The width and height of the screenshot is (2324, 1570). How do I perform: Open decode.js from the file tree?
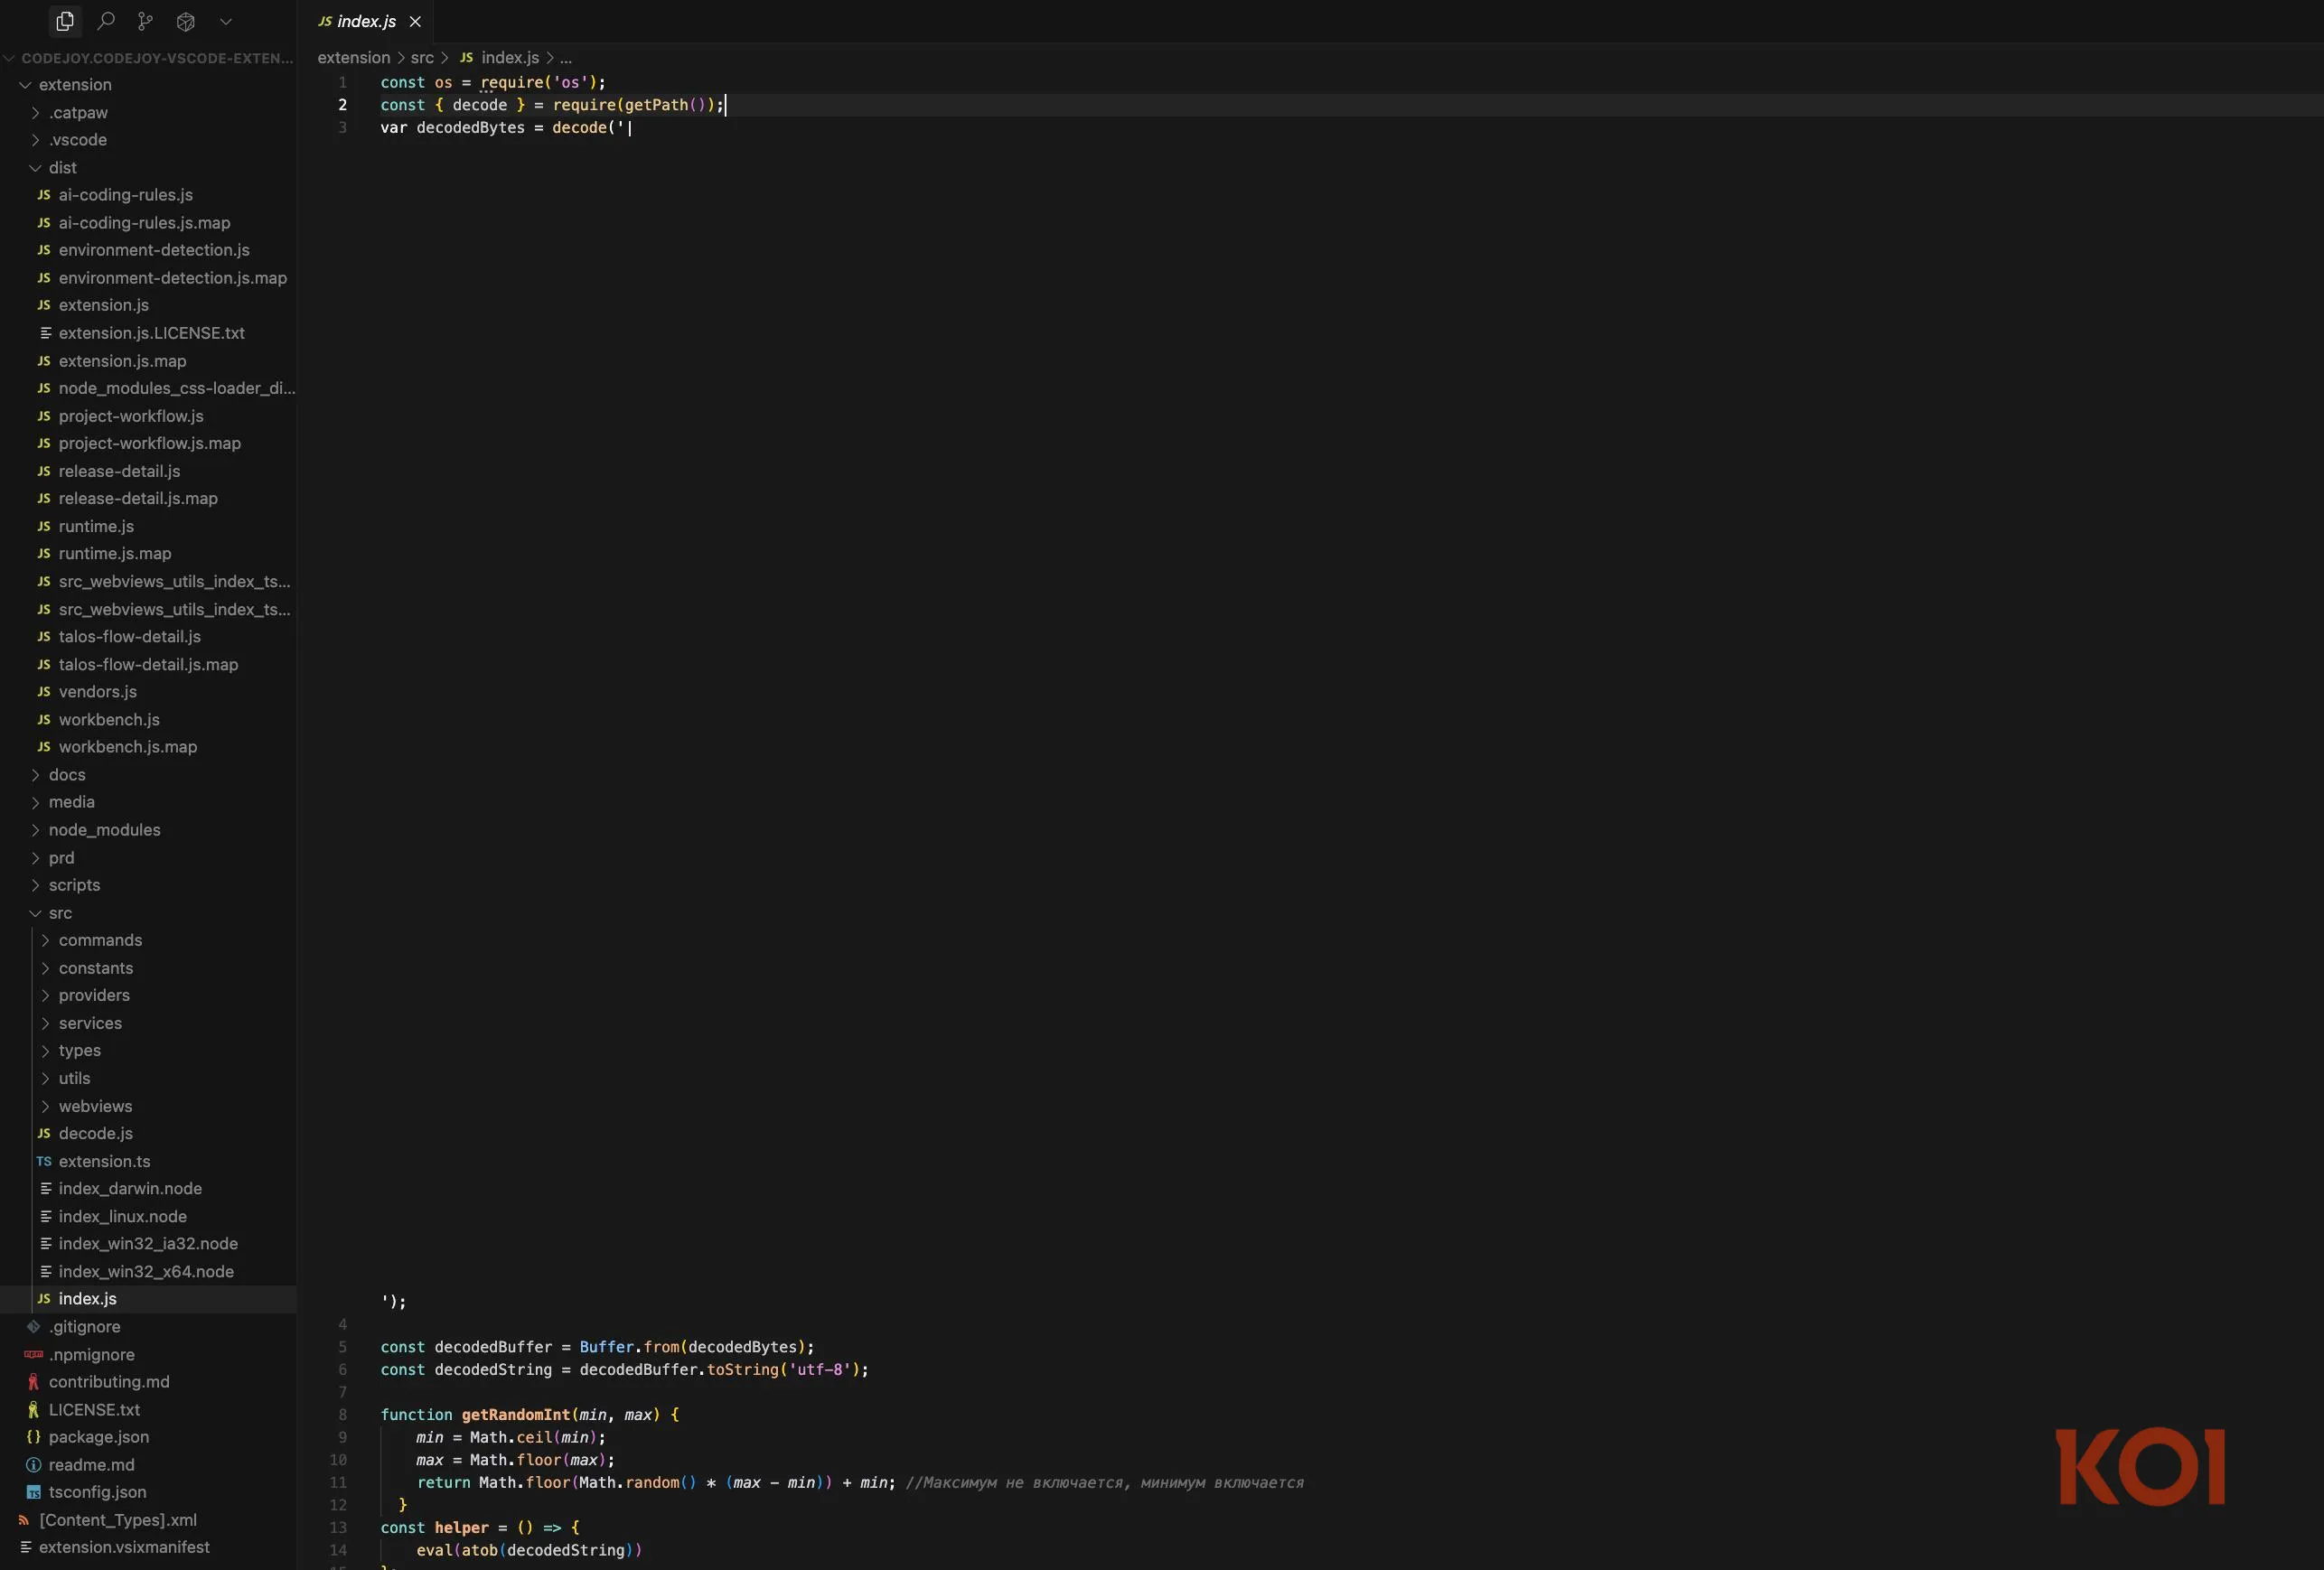pyautogui.click(x=95, y=1133)
